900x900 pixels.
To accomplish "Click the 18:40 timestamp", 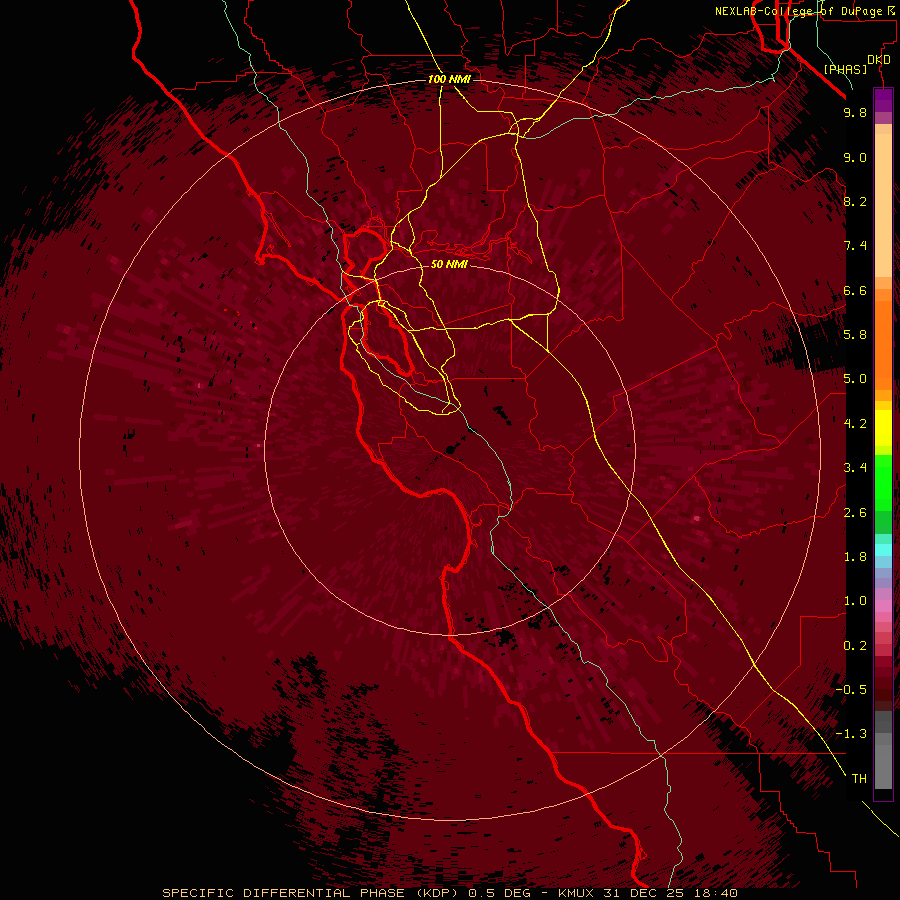I will click(x=715, y=893).
